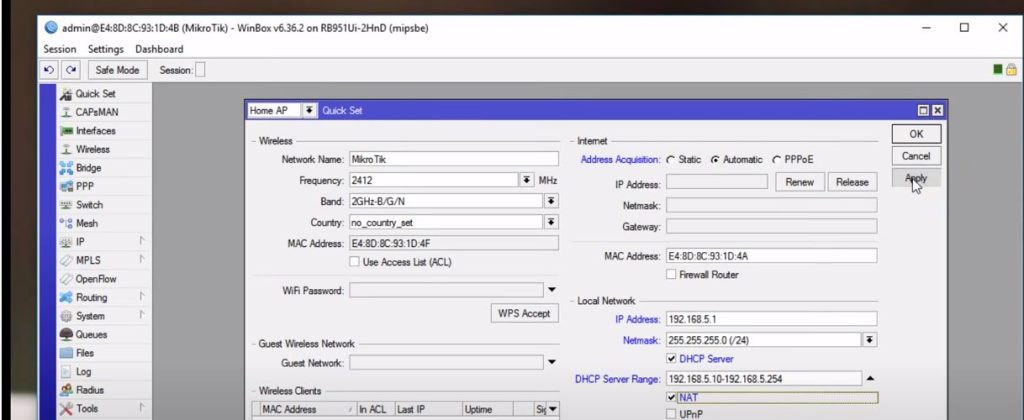Open the CAPsMAN sidebar item
The height and width of the screenshot is (420, 1024).
tap(97, 112)
